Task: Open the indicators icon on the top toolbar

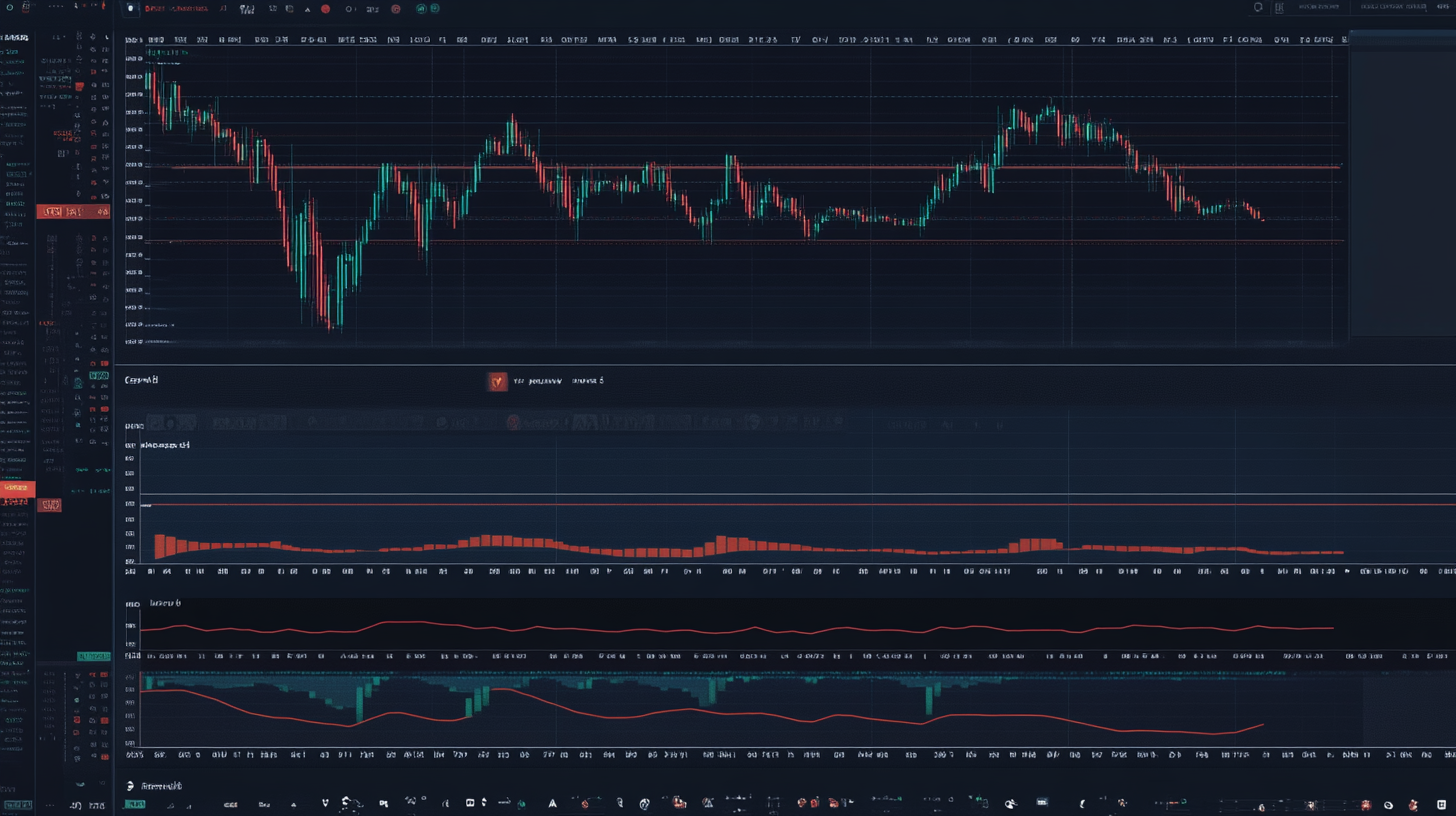Action: [247, 8]
